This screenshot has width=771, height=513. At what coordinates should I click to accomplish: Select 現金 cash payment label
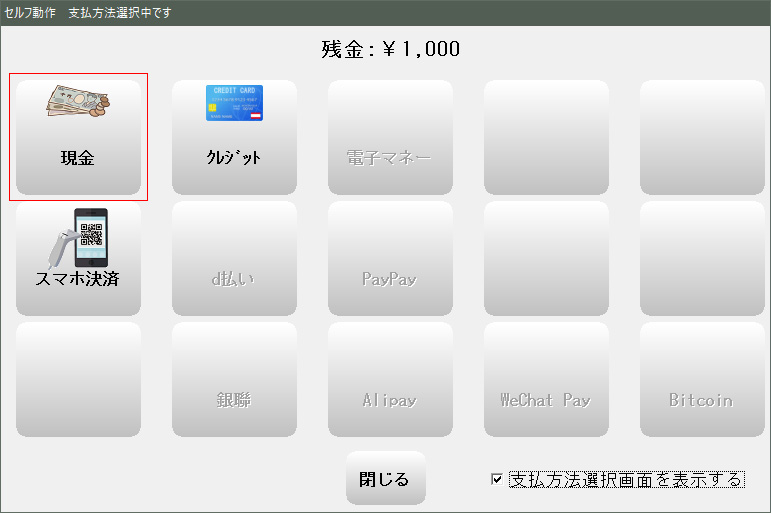77,158
